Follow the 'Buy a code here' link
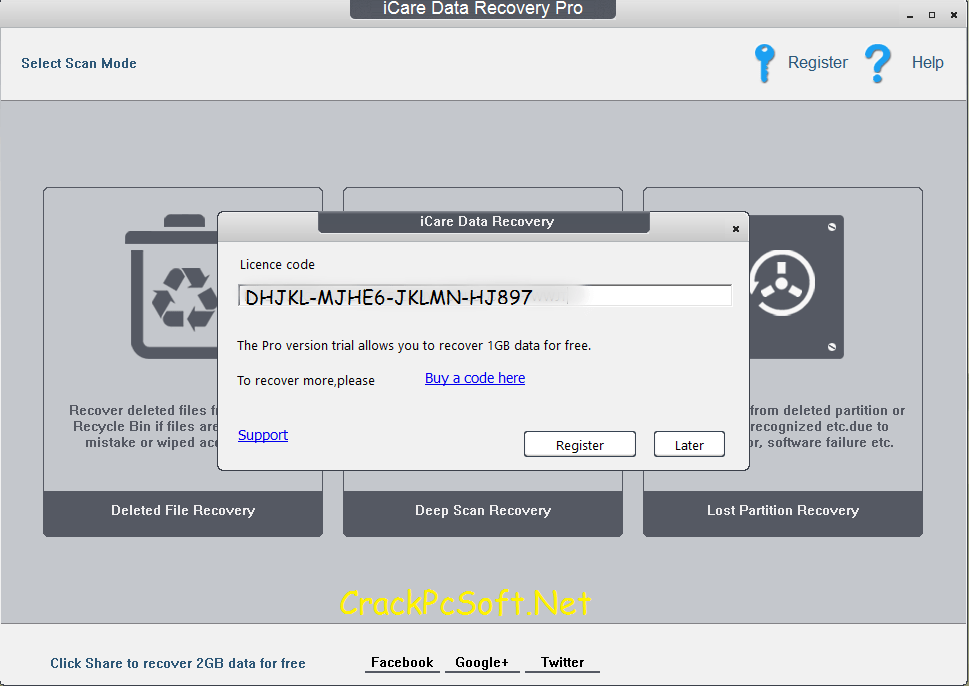The height and width of the screenshot is (686, 969). (475, 378)
